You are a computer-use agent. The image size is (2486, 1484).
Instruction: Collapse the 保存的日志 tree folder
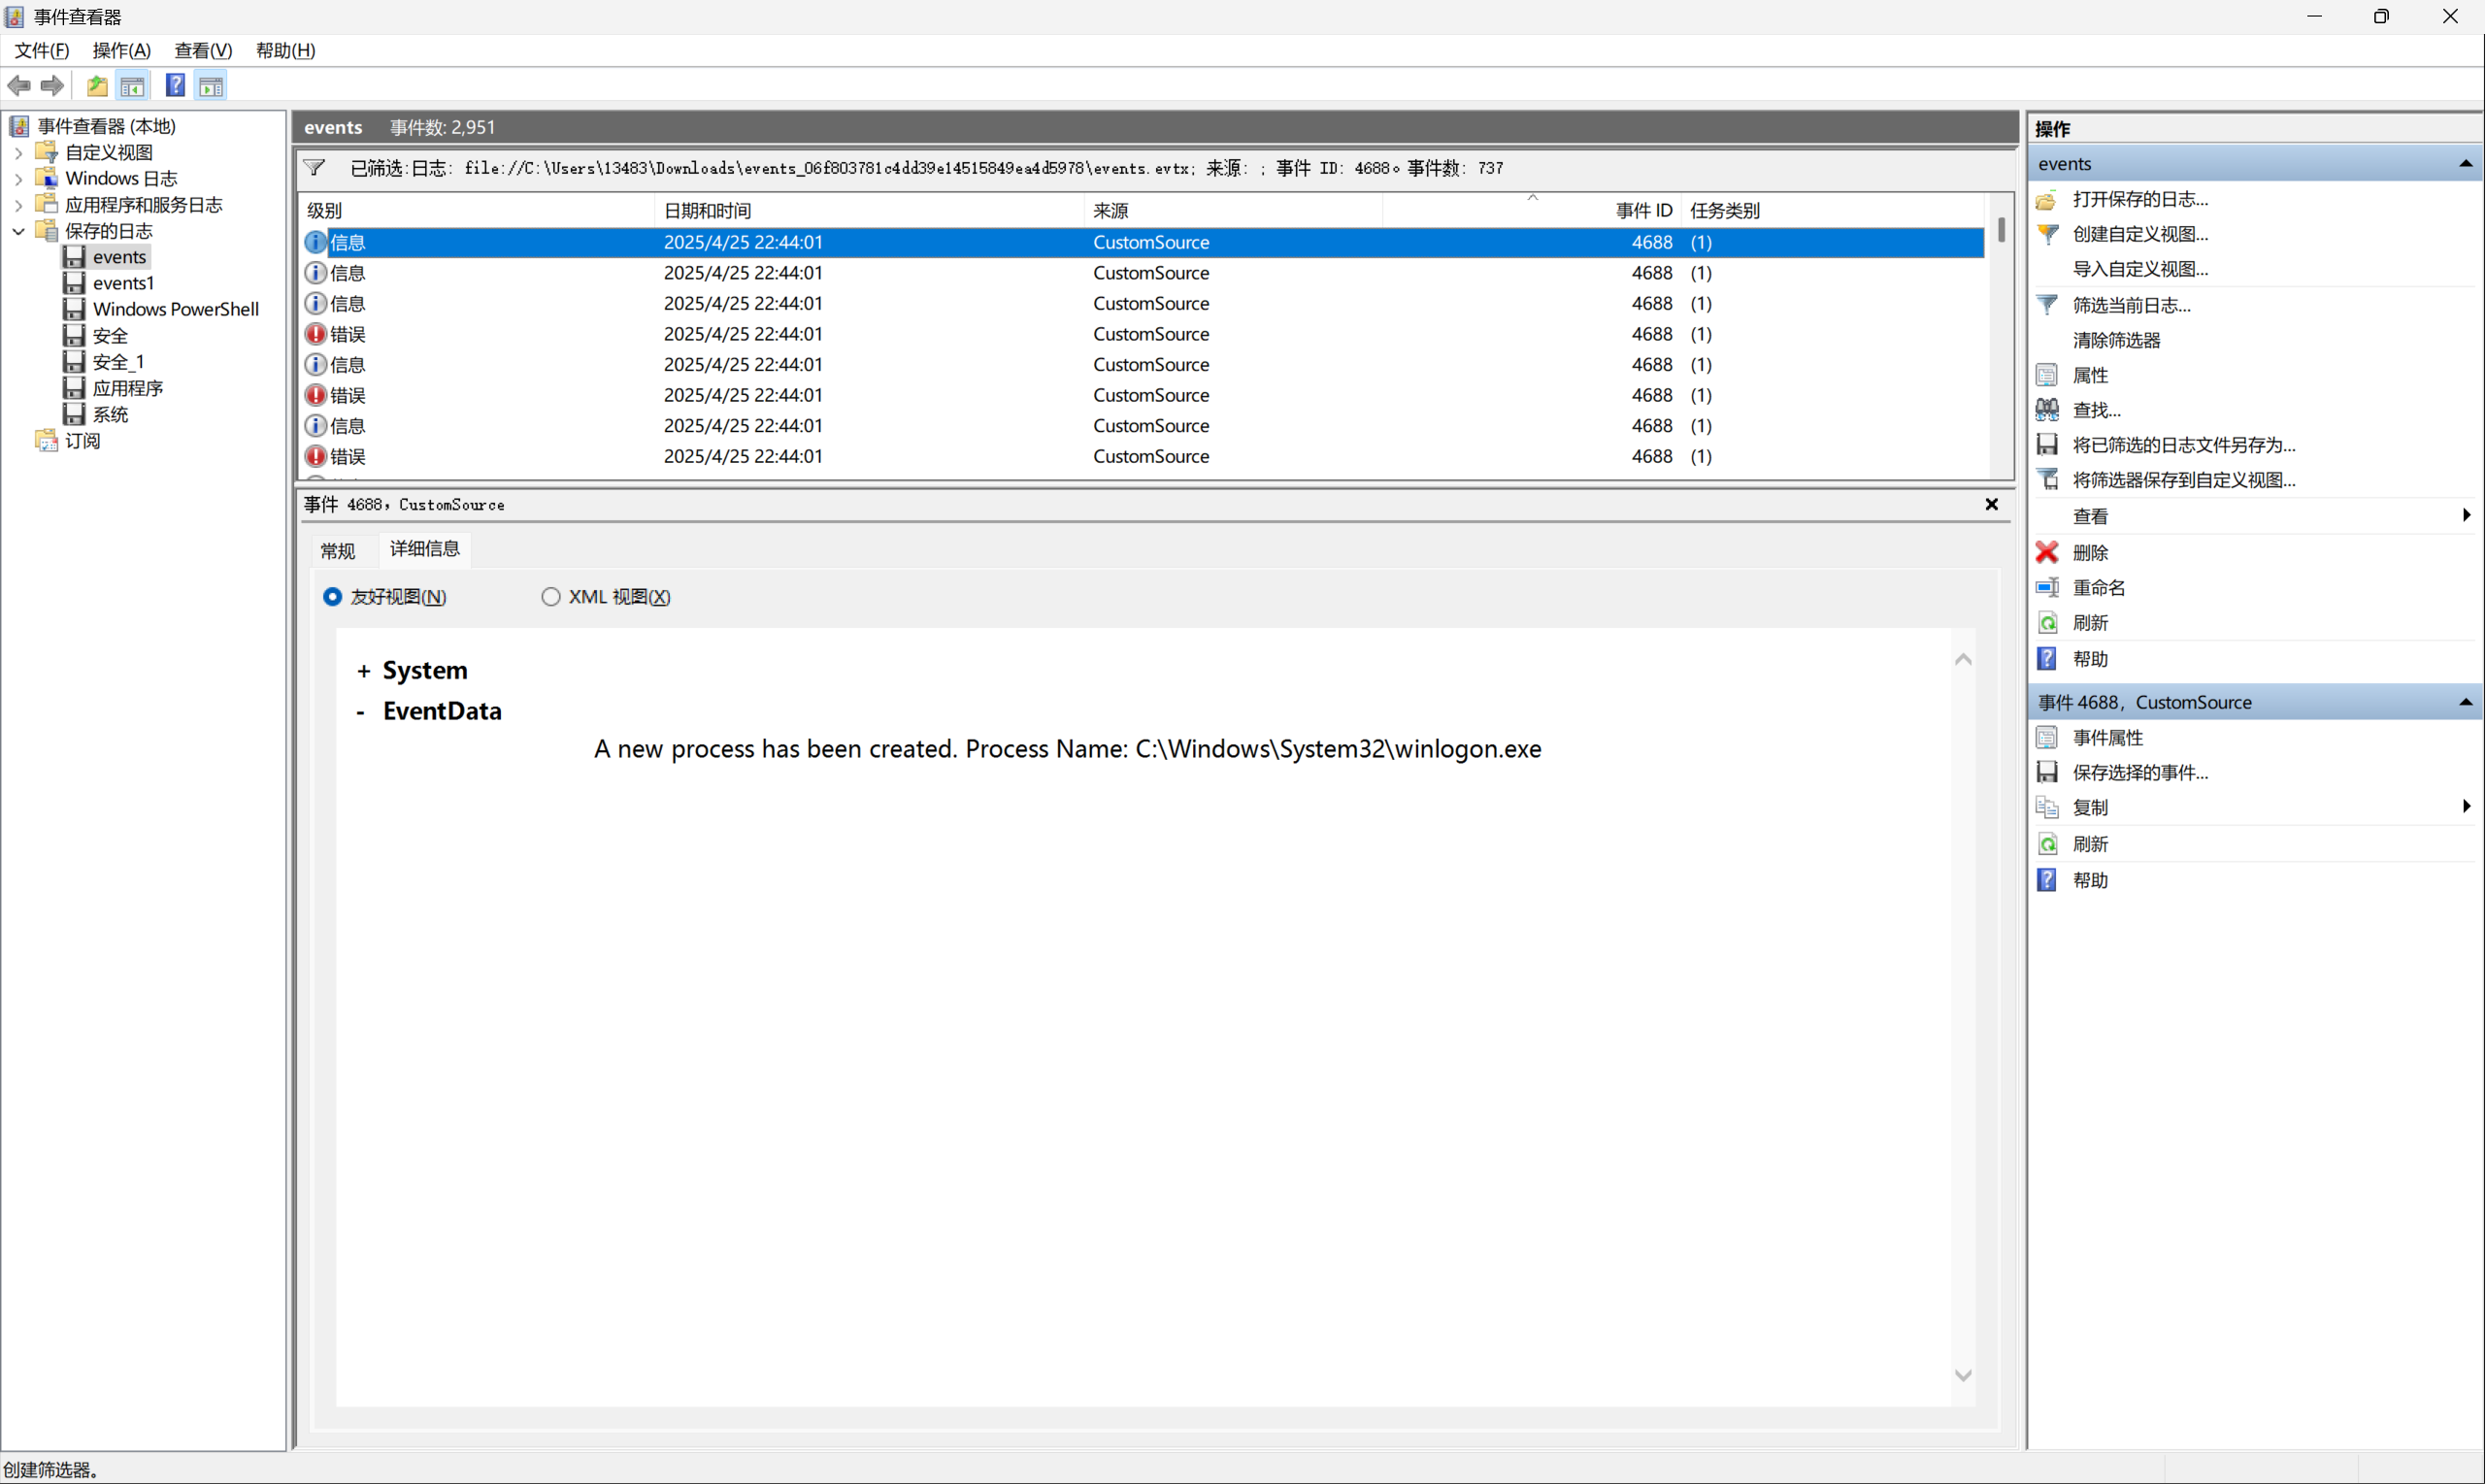(x=19, y=231)
